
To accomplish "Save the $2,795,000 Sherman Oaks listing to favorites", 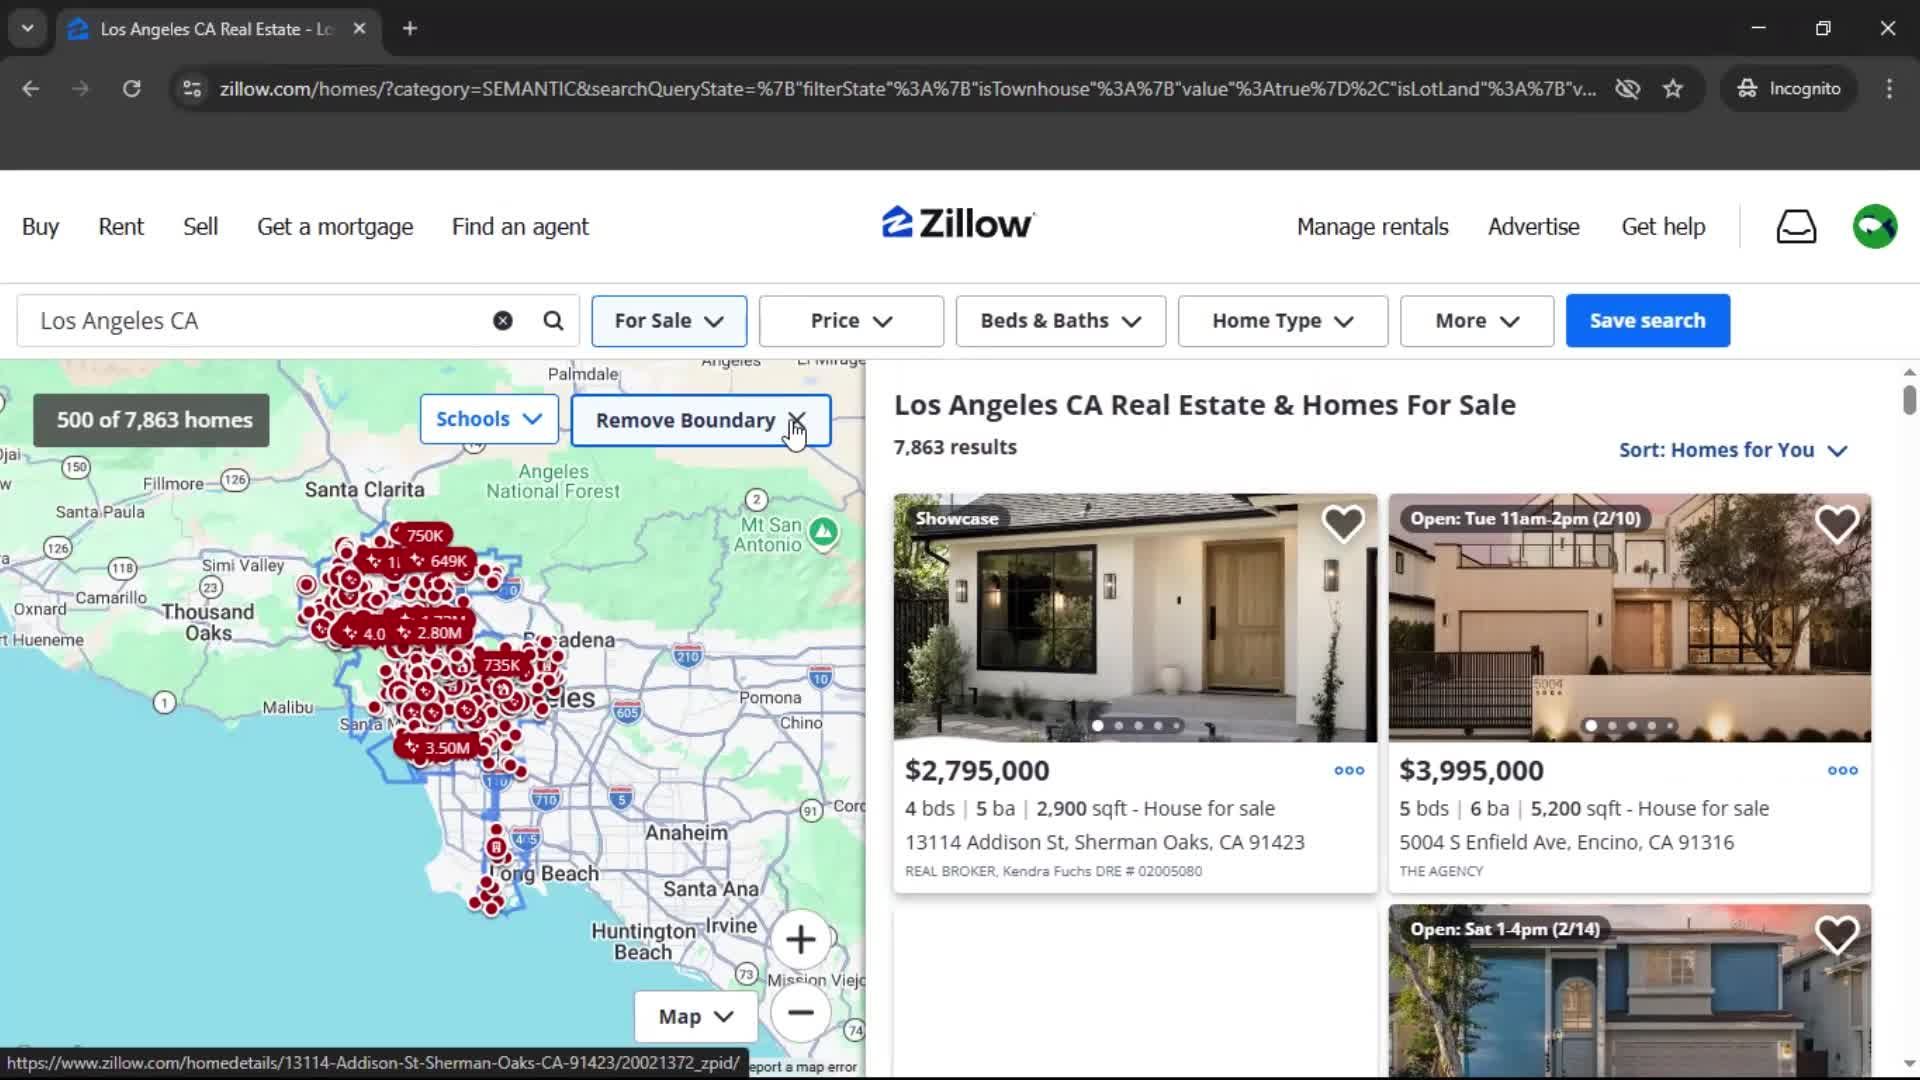I will 1344,523.
